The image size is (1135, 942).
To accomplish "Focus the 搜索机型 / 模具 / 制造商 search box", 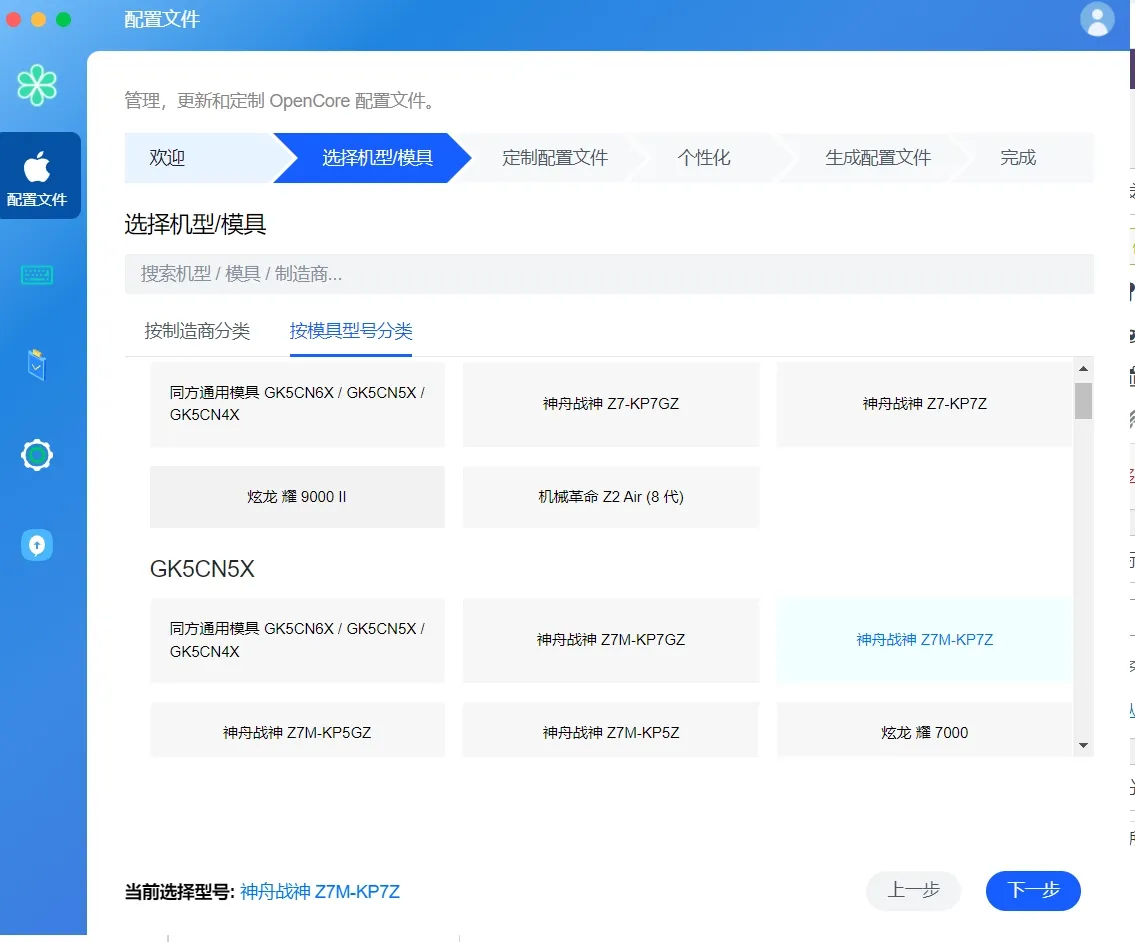I will click(x=609, y=274).
